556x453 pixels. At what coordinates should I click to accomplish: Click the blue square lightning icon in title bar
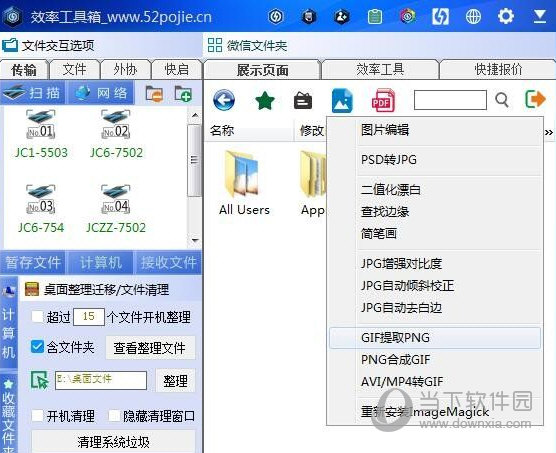pyautogui.click(x=440, y=16)
